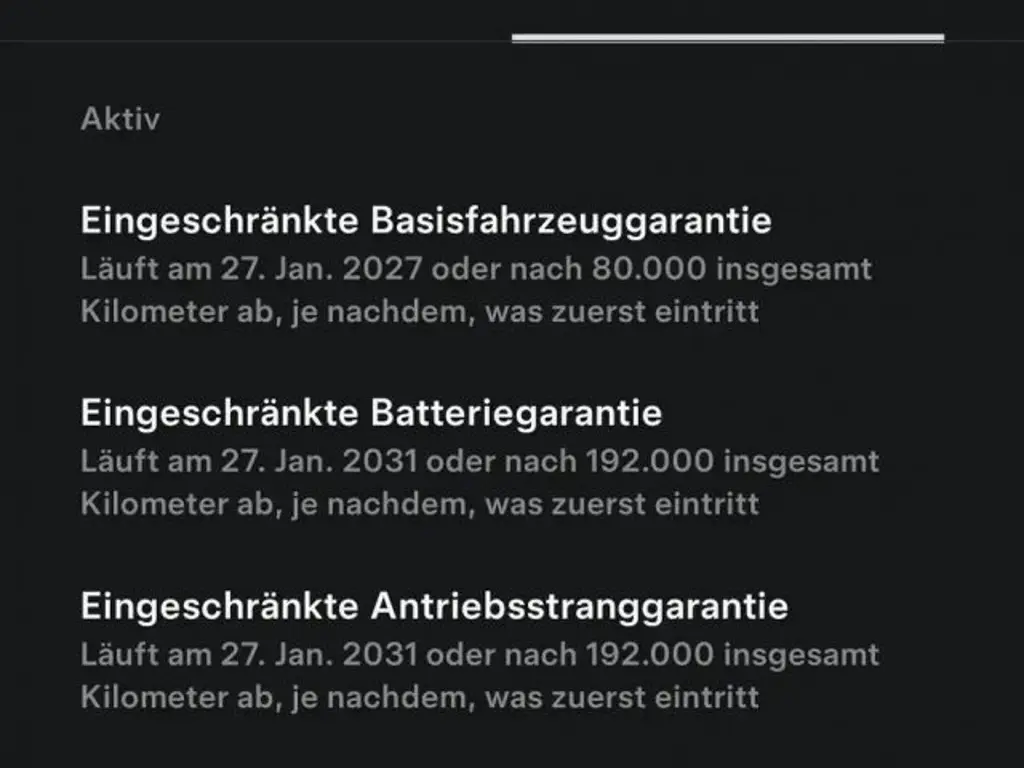Click the "Aktiv" section label
The height and width of the screenshot is (768, 1024).
[120, 119]
